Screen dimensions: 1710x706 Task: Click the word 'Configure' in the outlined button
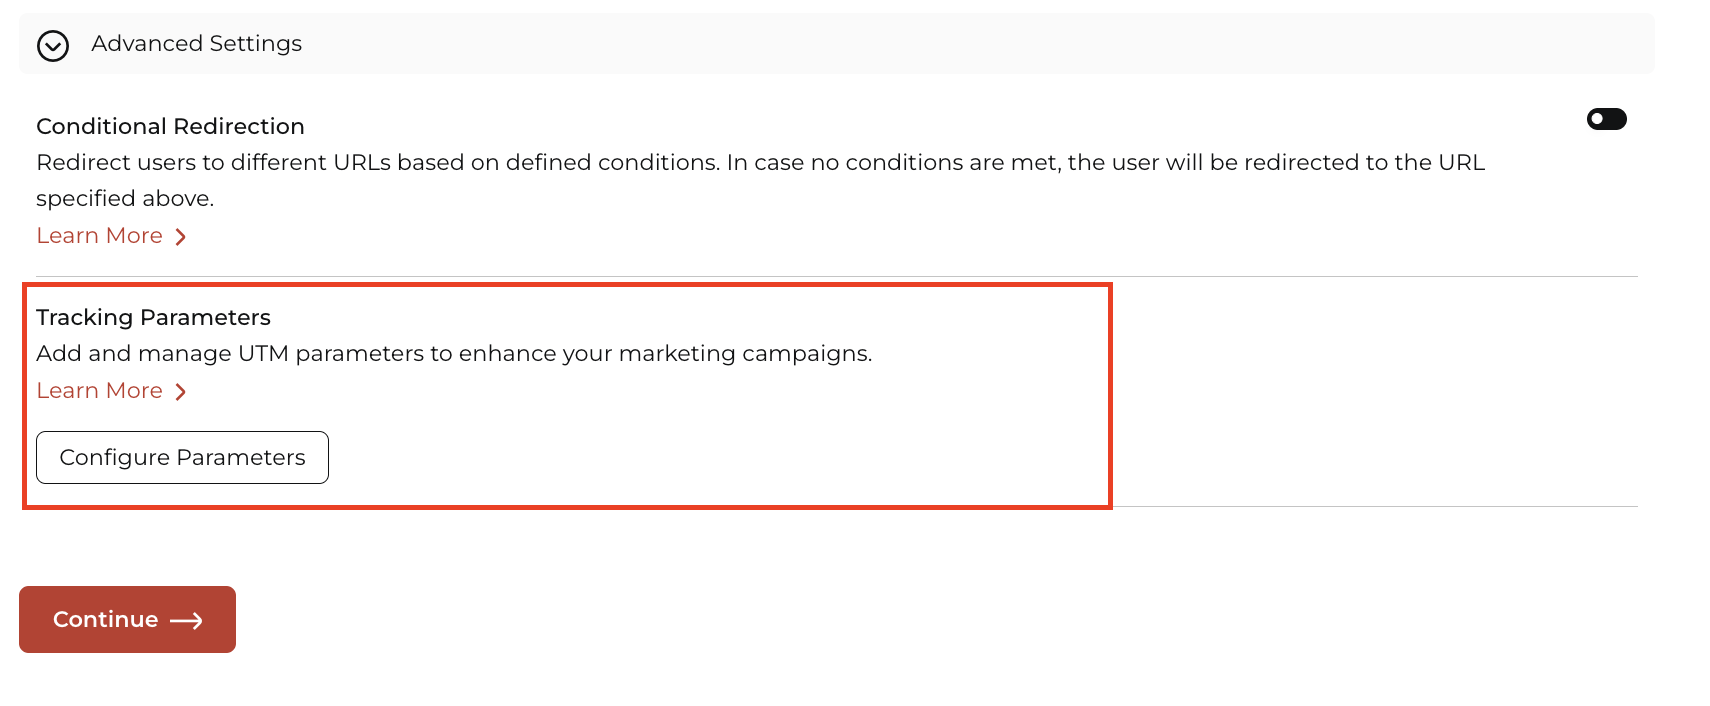click(x=114, y=458)
